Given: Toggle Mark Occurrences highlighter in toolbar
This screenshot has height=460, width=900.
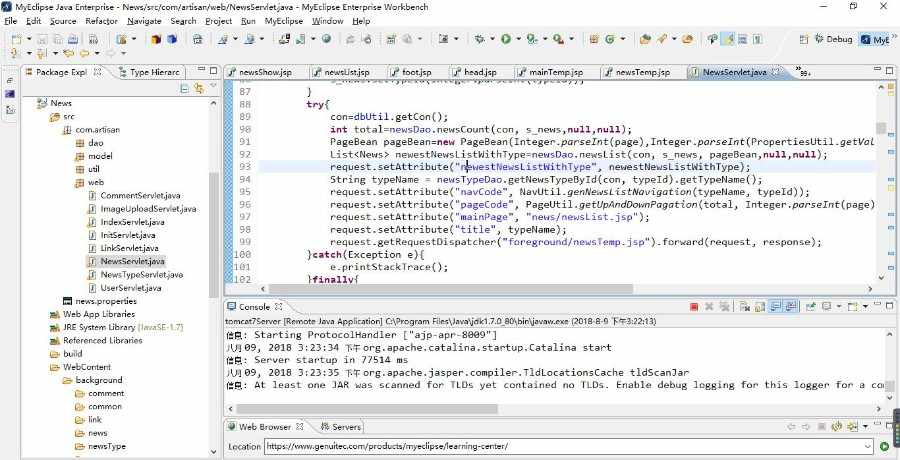Looking at the screenshot, I should (x=729, y=39).
